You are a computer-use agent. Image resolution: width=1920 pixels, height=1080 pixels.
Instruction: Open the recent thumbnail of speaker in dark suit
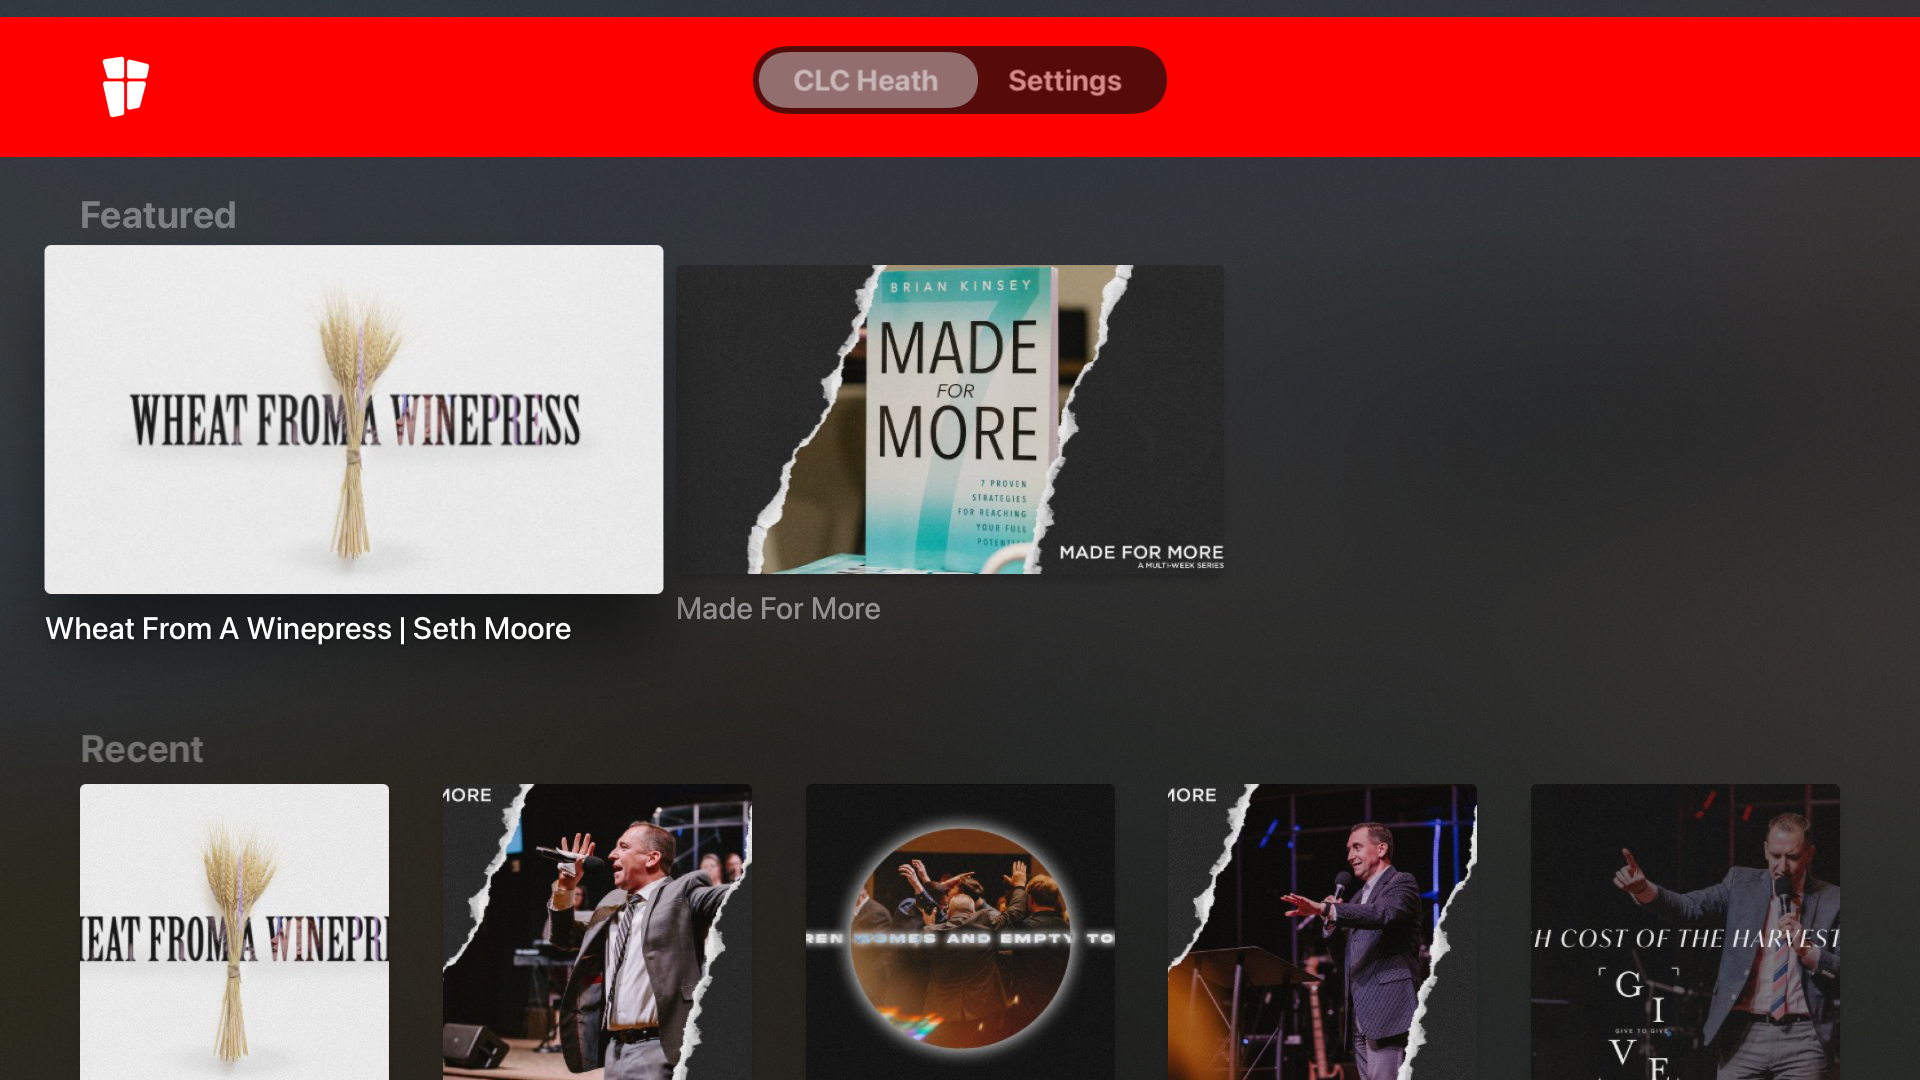click(x=1322, y=932)
